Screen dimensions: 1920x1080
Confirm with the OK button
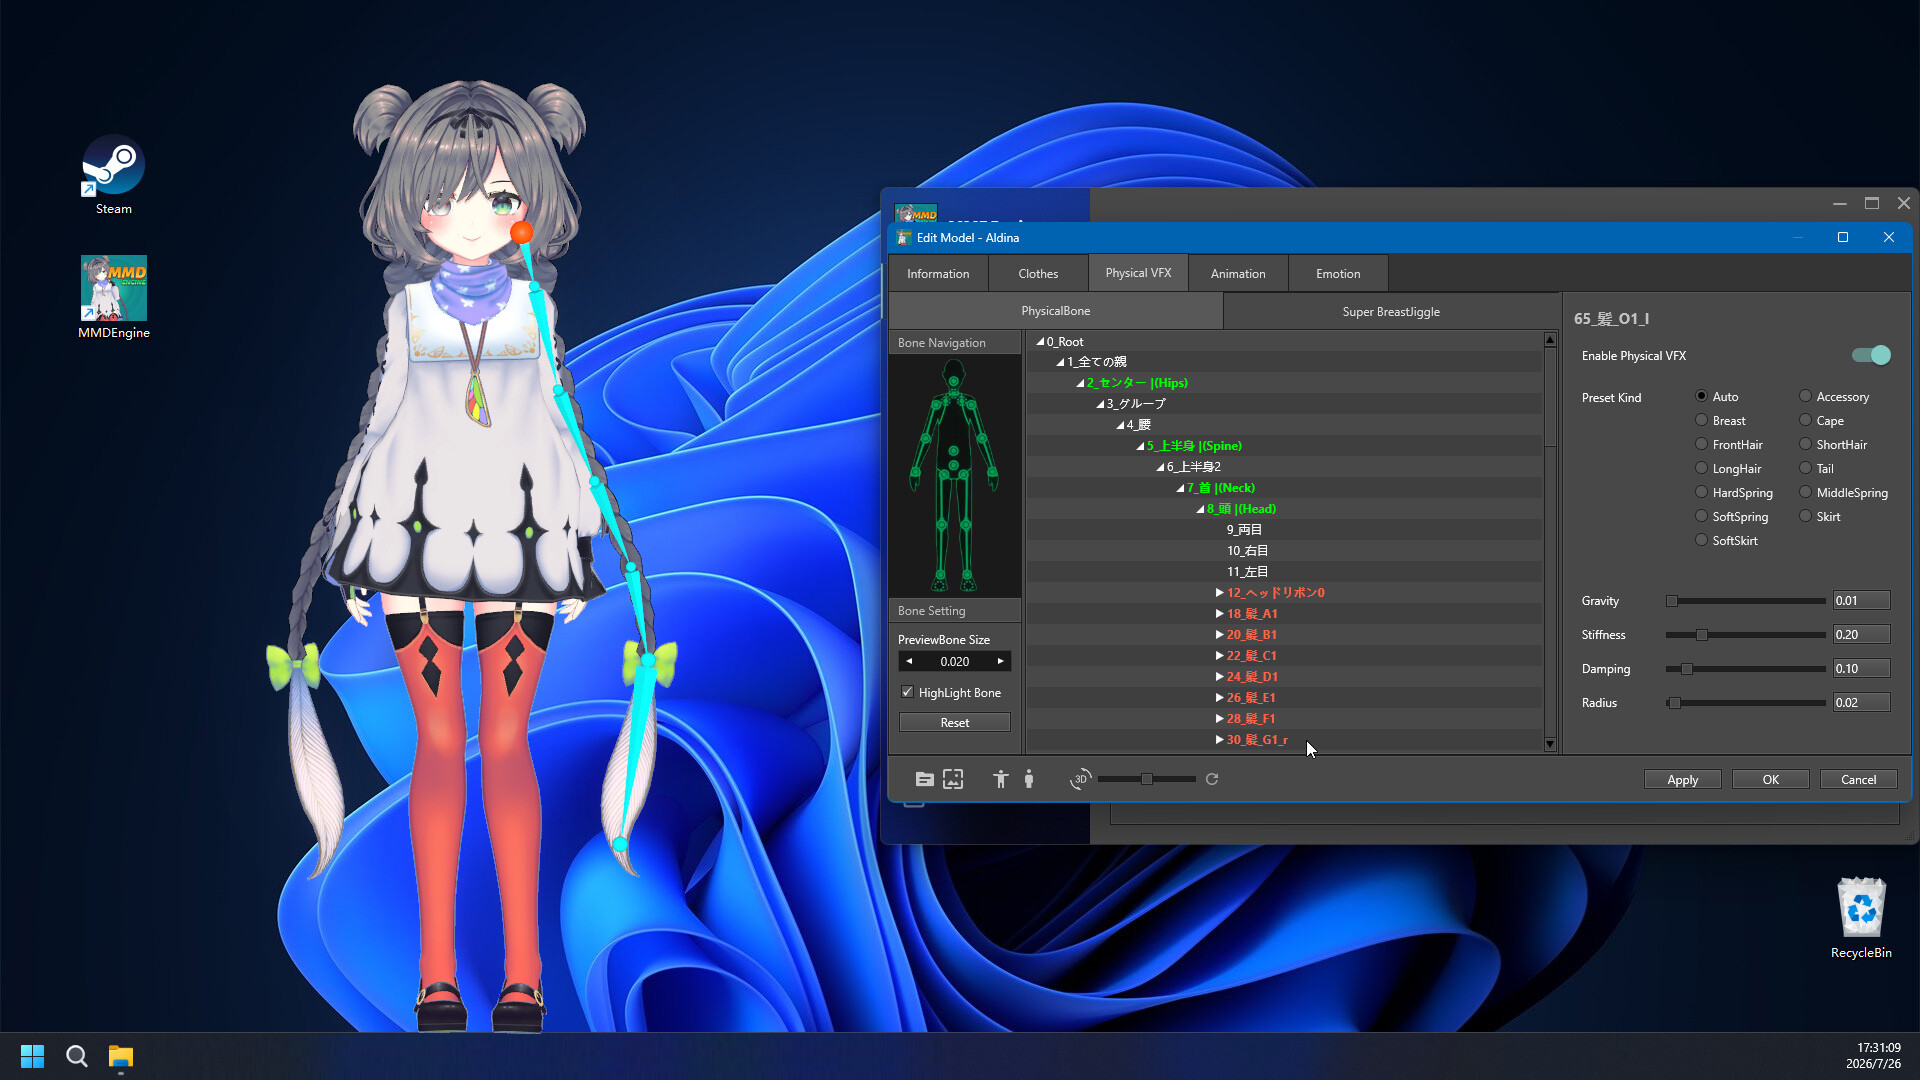(1770, 779)
